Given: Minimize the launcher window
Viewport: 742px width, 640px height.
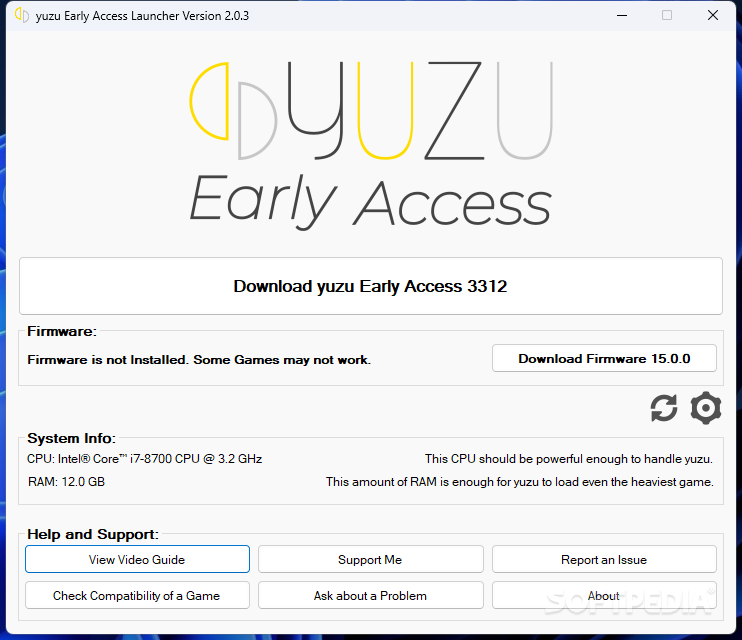Looking at the screenshot, I should coord(622,15).
